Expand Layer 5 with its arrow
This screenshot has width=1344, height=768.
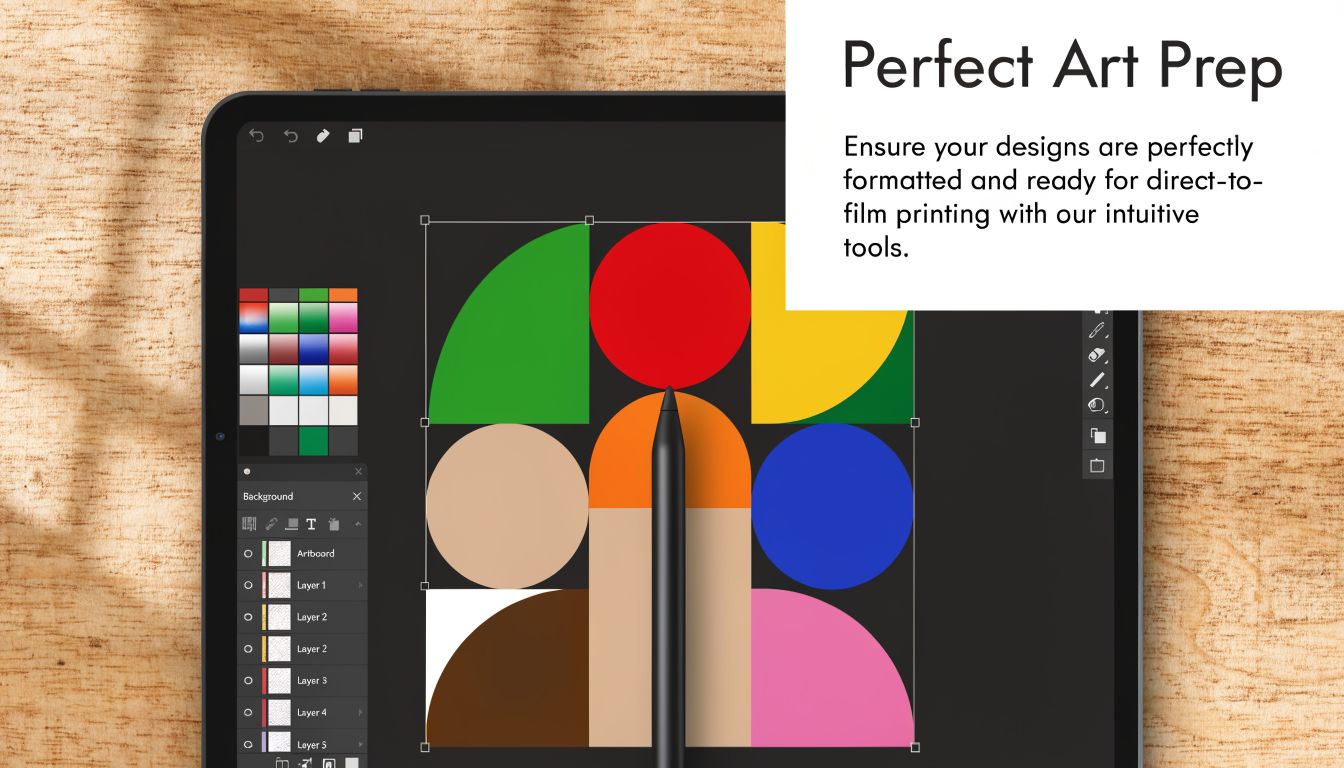tap(360, 745)
